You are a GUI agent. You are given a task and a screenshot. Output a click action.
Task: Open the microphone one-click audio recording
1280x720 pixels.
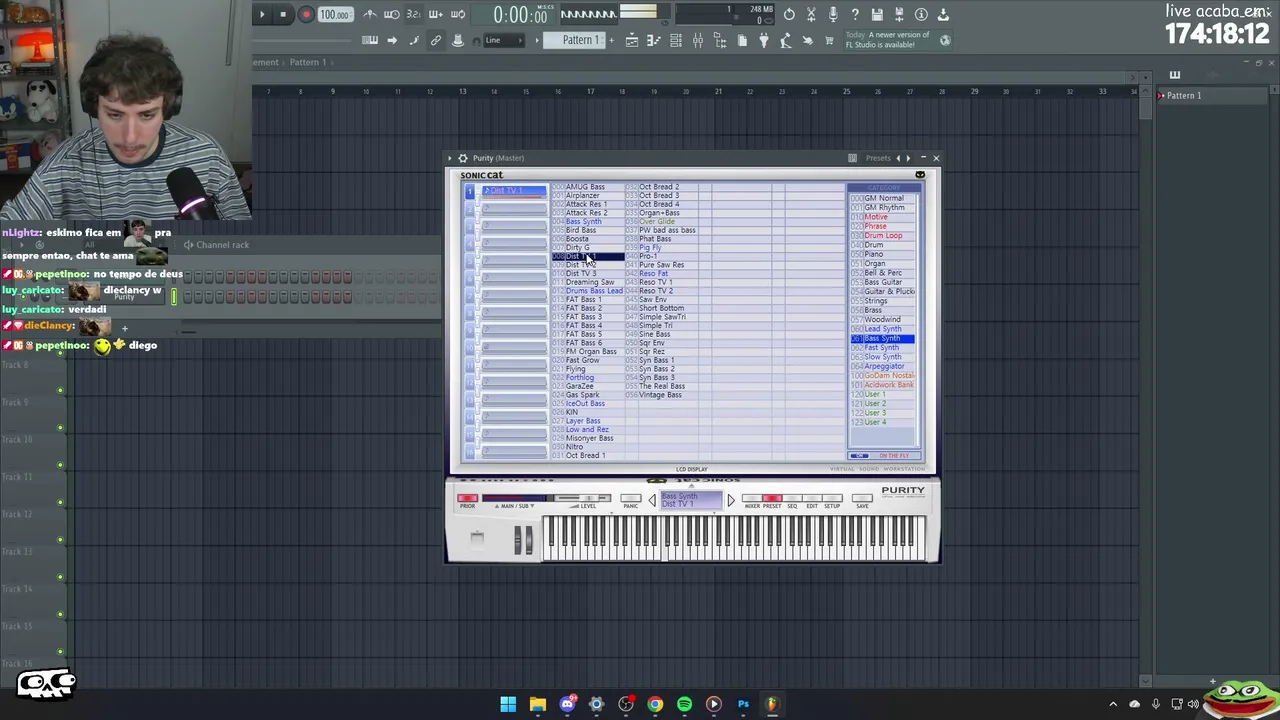(x=833, y=14)
